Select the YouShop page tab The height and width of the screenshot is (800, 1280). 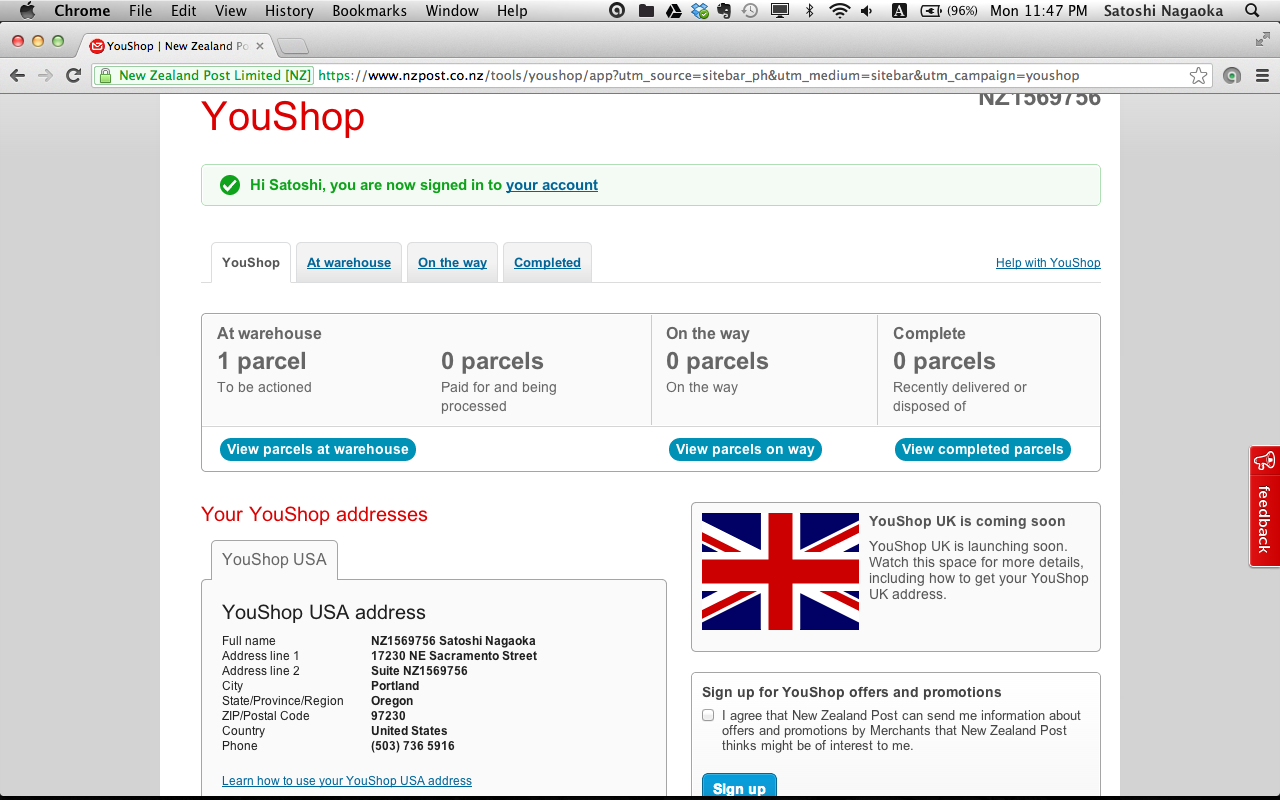tap(251, 263)
